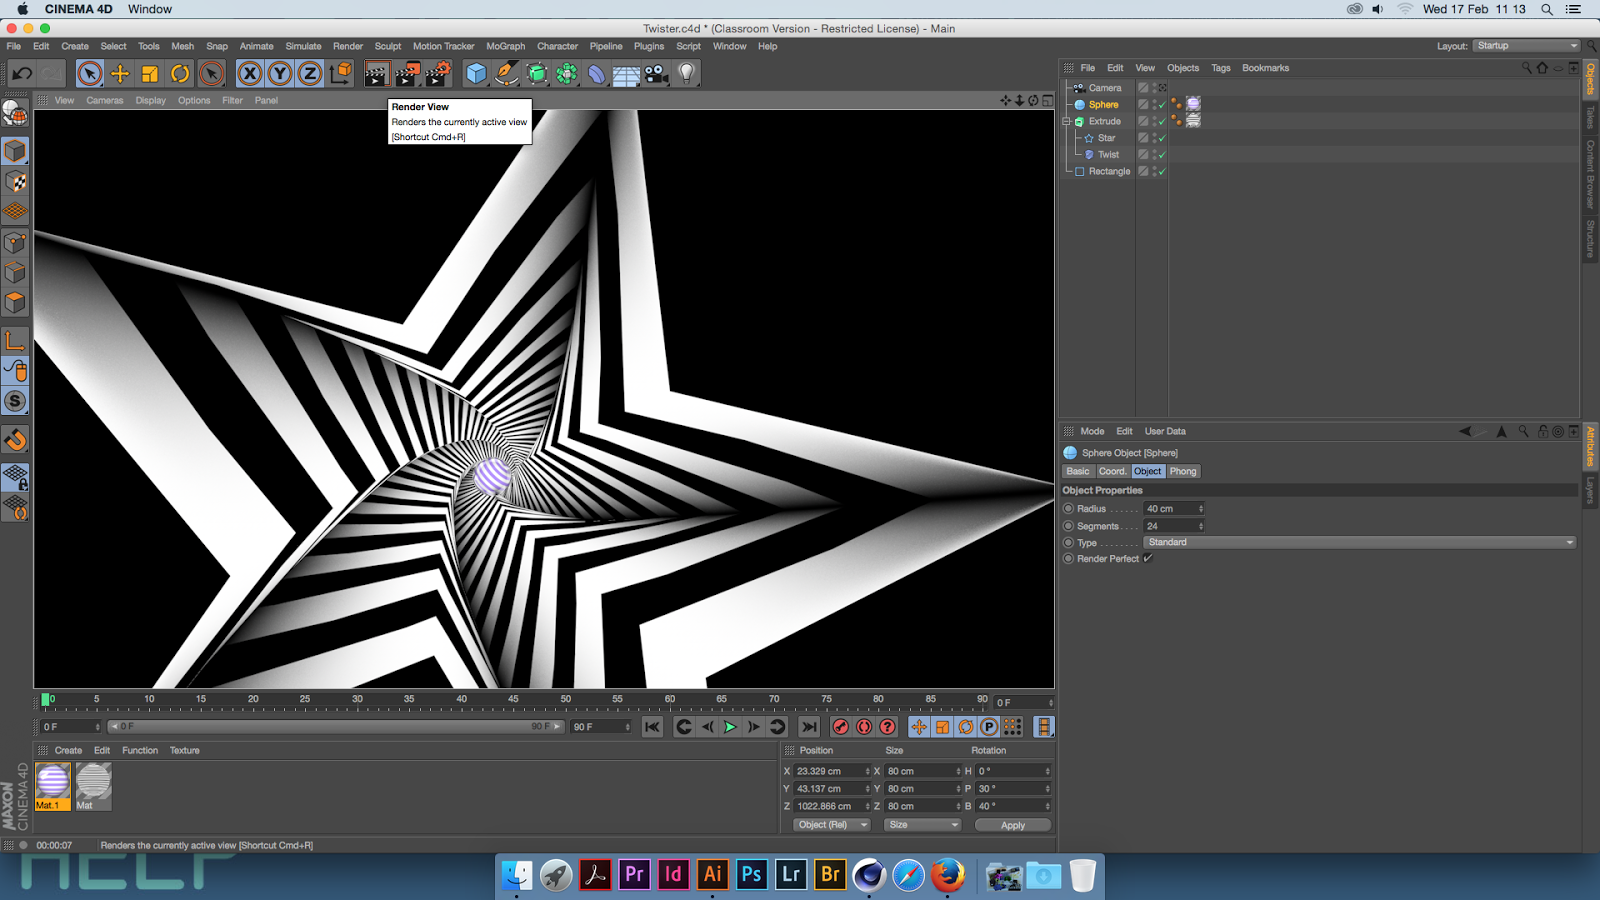Image resolution: width=1600 pixels, height=900 pixels.
Task: Select the Mat.1 material thumbnail
Action: click(x=53, y=786)
